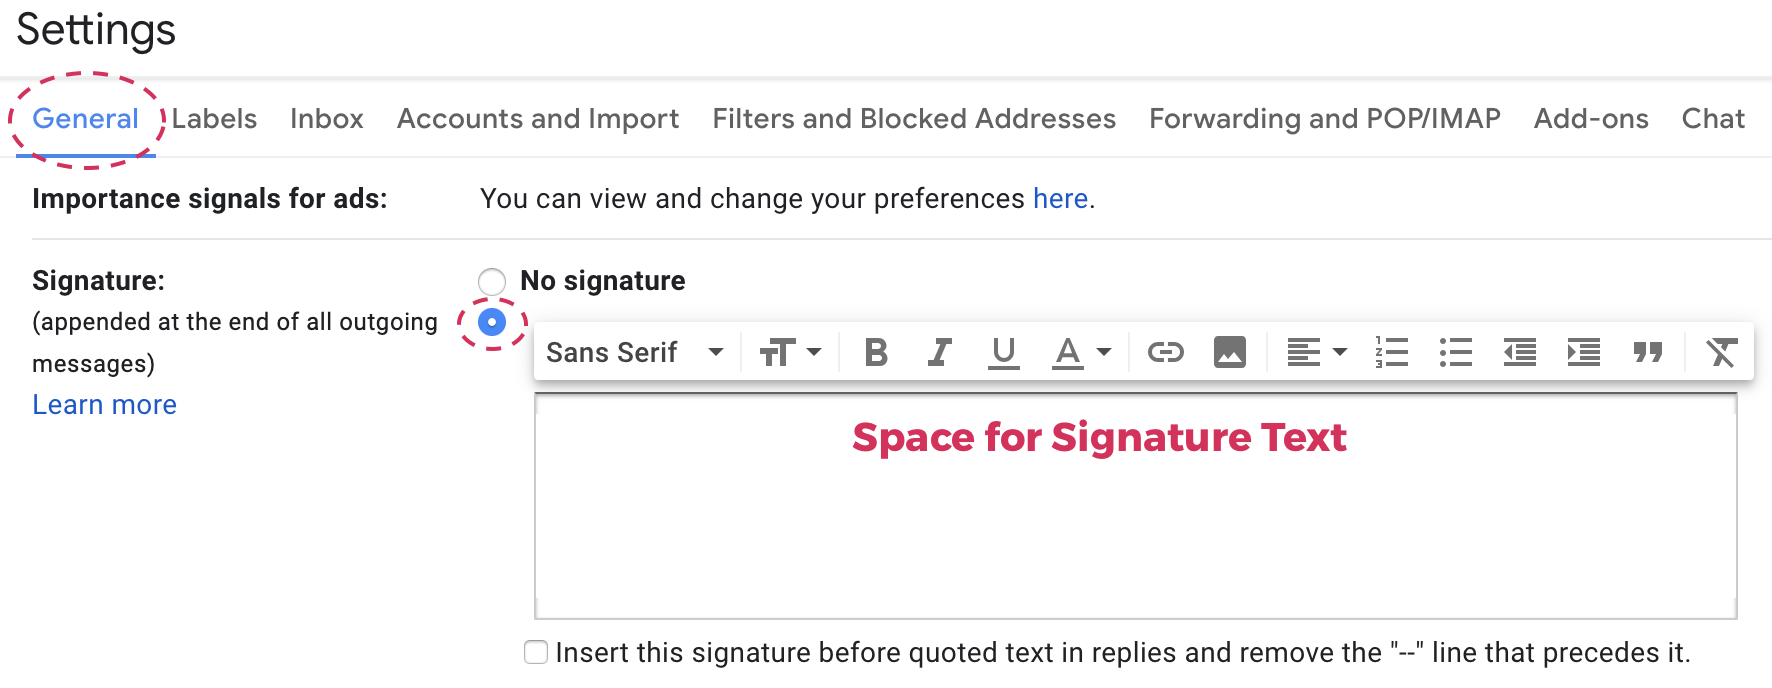
Task: Open the text size dropdown
Action: click(789, 352)
